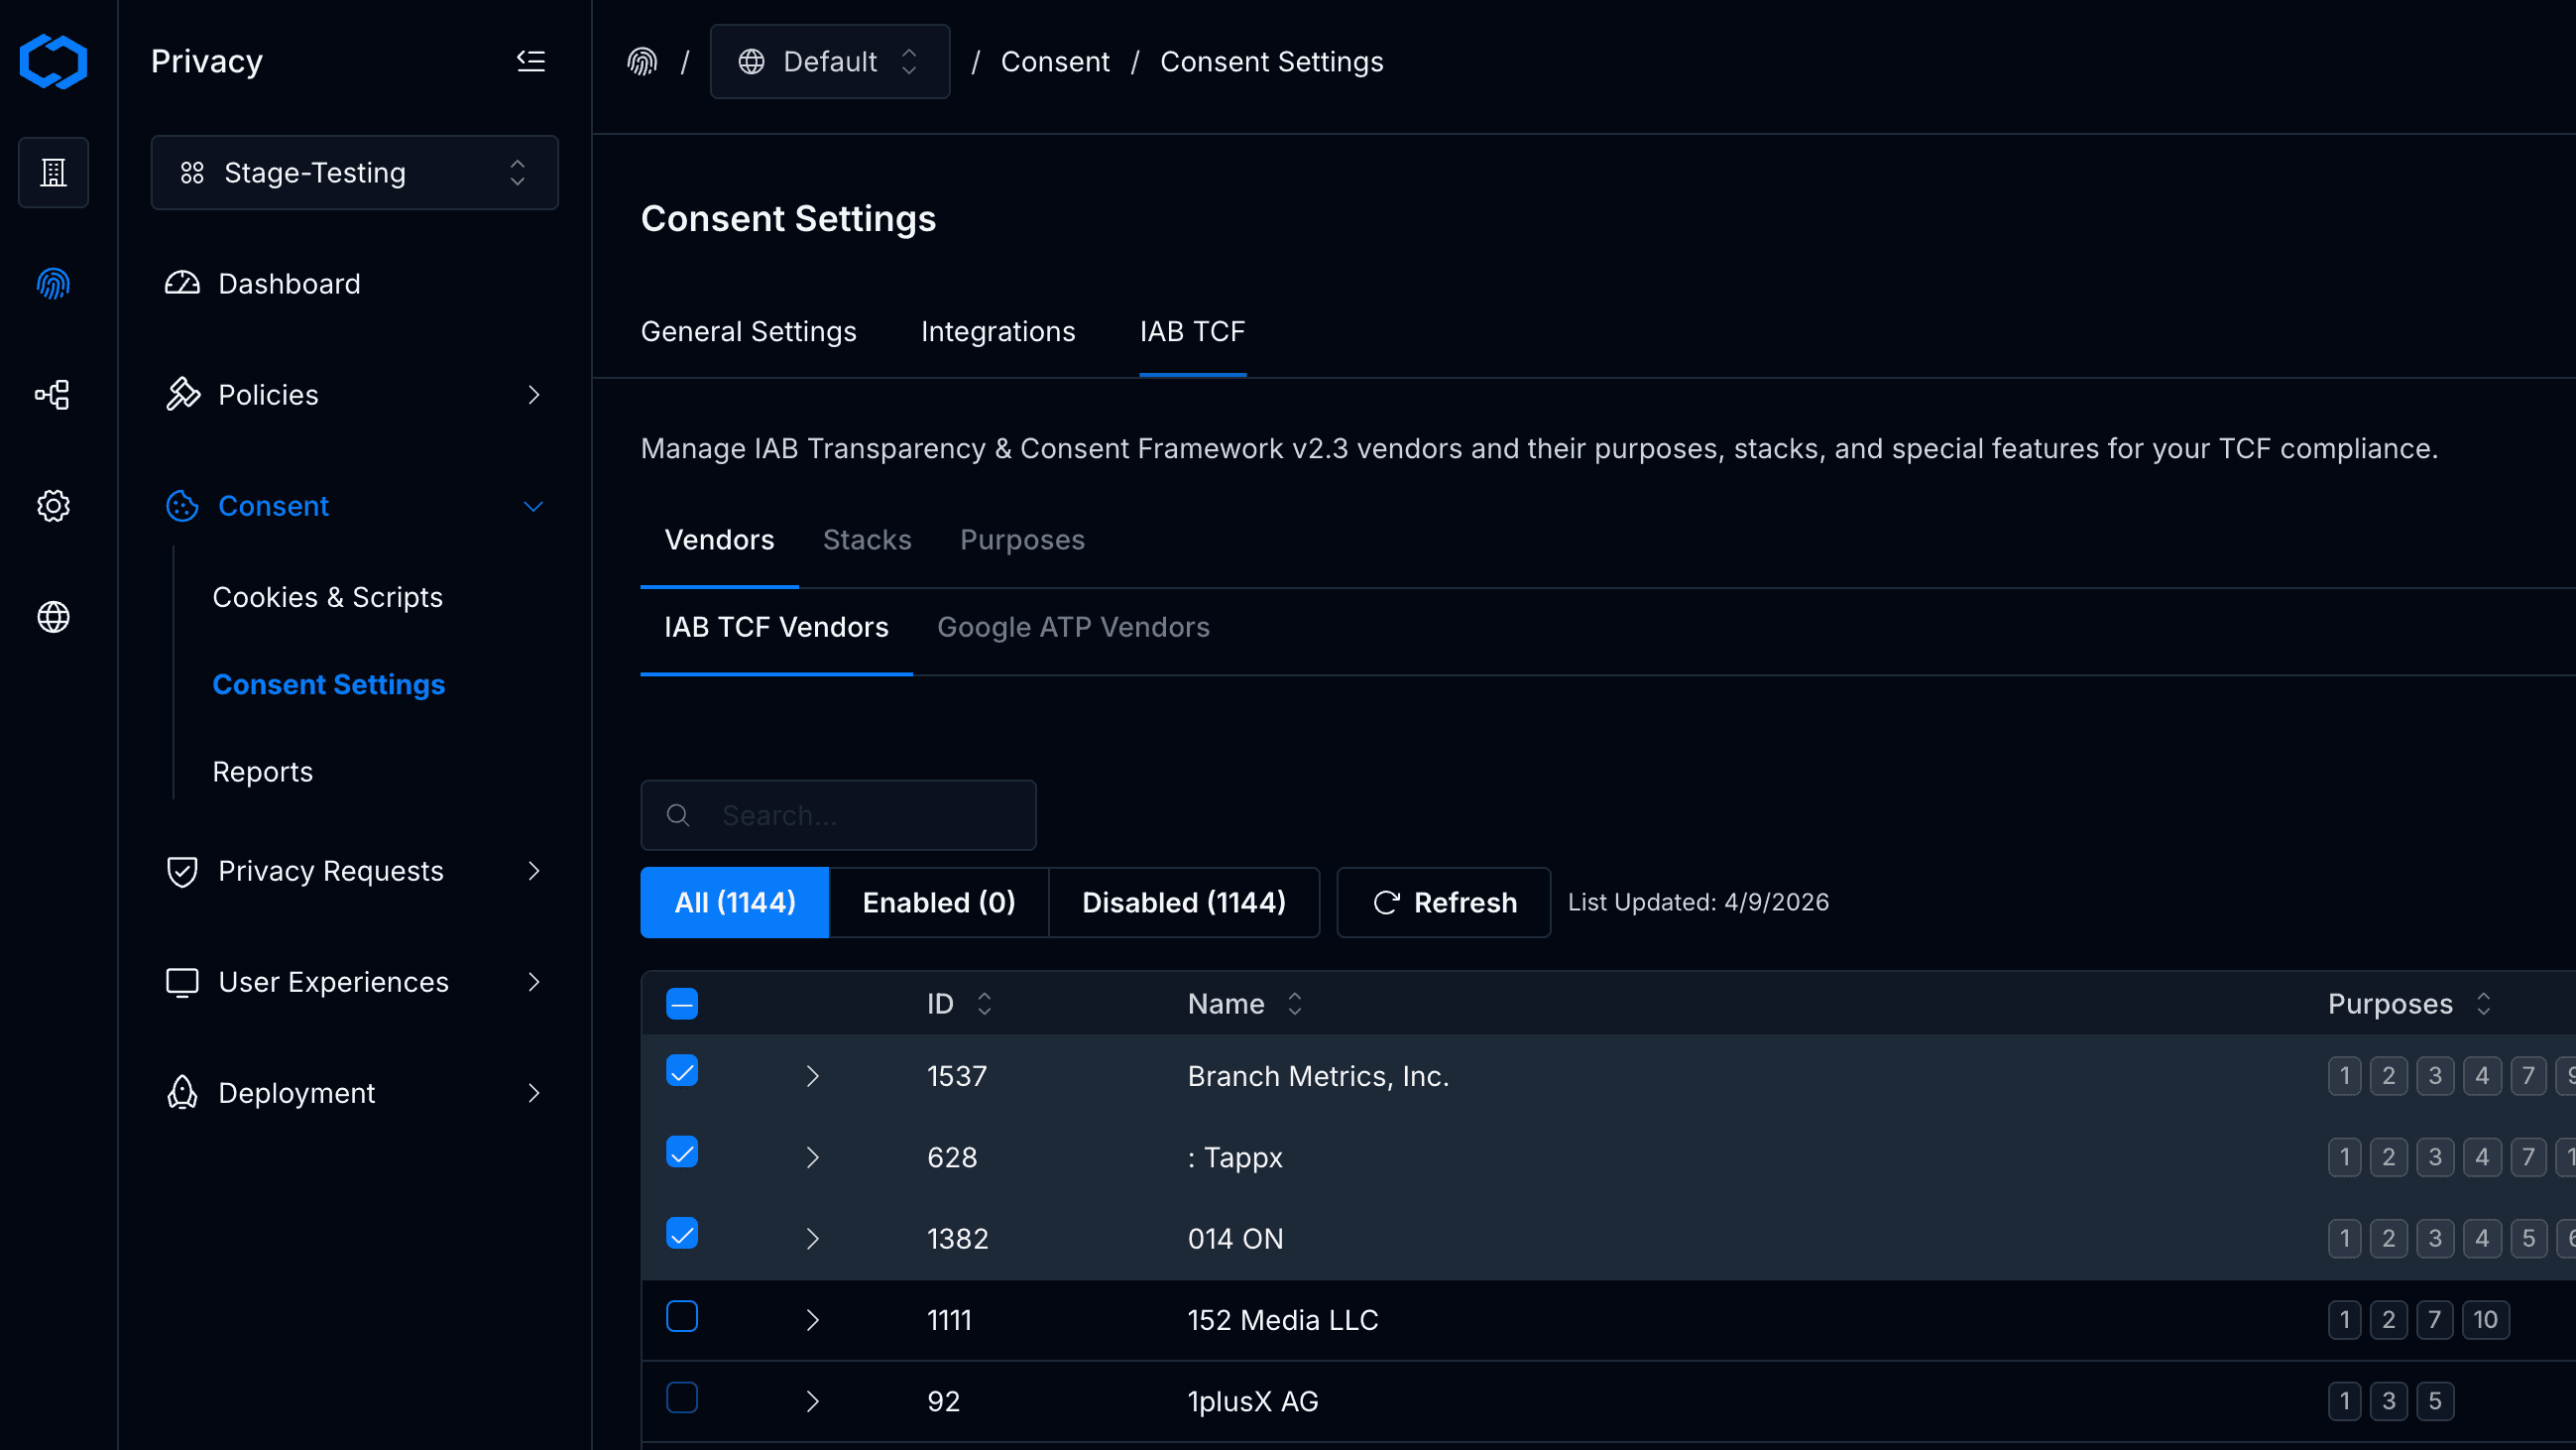2576x1450 pixels.
Task: Click the Refresh vendor list button
Action: [x=1443, y=902]
